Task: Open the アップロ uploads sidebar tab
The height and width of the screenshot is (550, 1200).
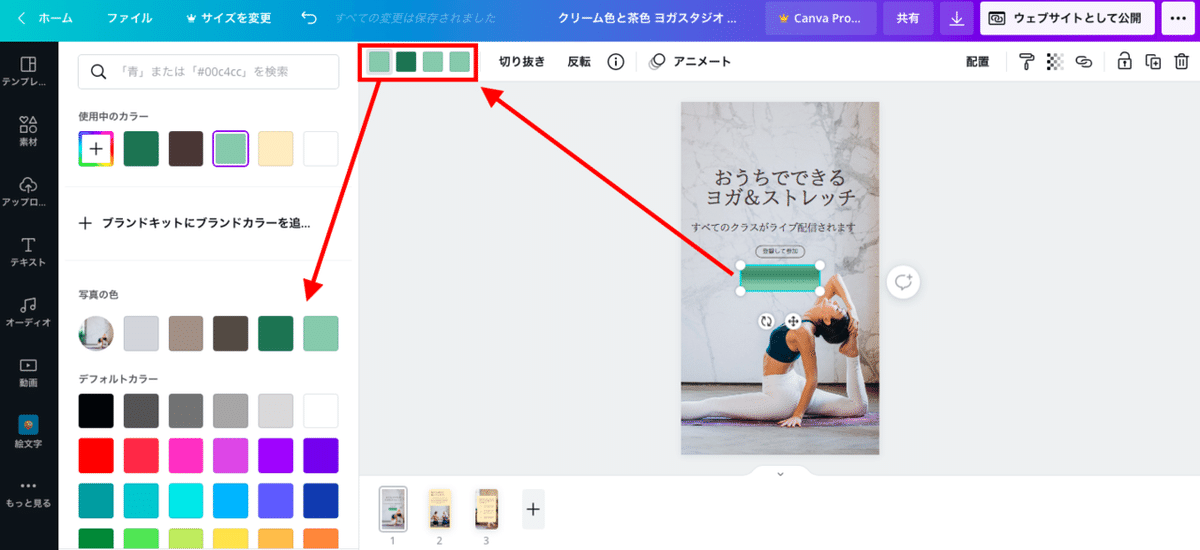Action: tap(28, 193)
